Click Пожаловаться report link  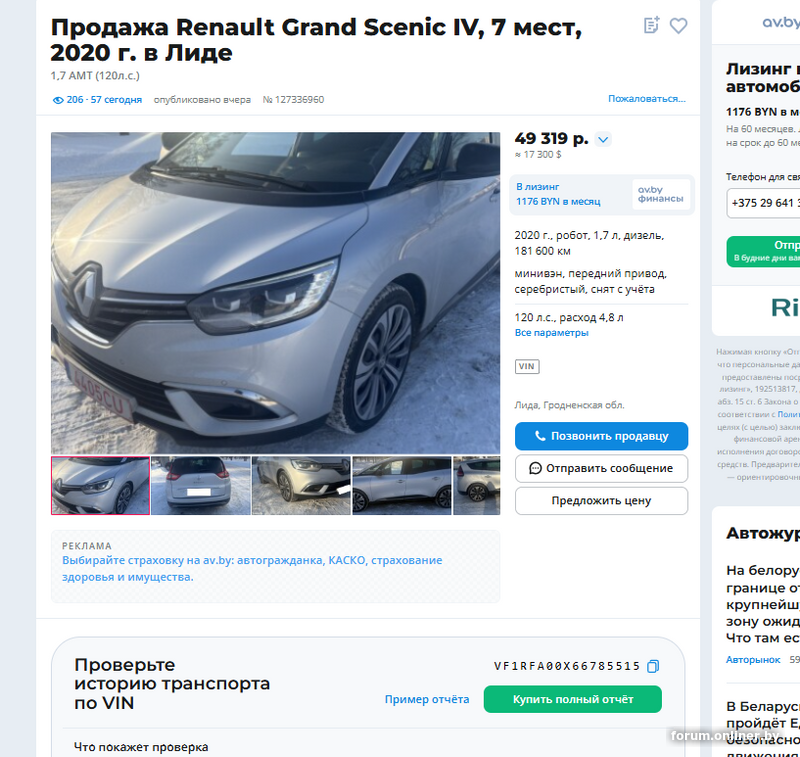pos(646,99)
